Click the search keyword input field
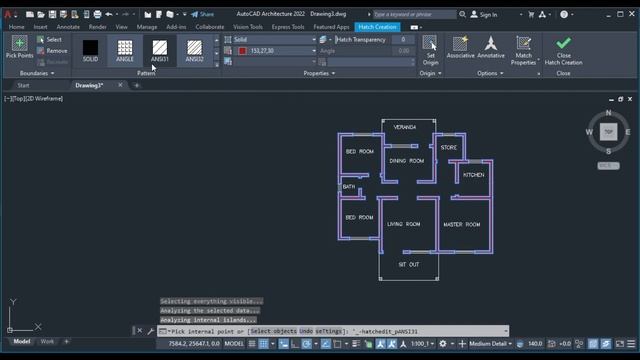 click(414, 14)
